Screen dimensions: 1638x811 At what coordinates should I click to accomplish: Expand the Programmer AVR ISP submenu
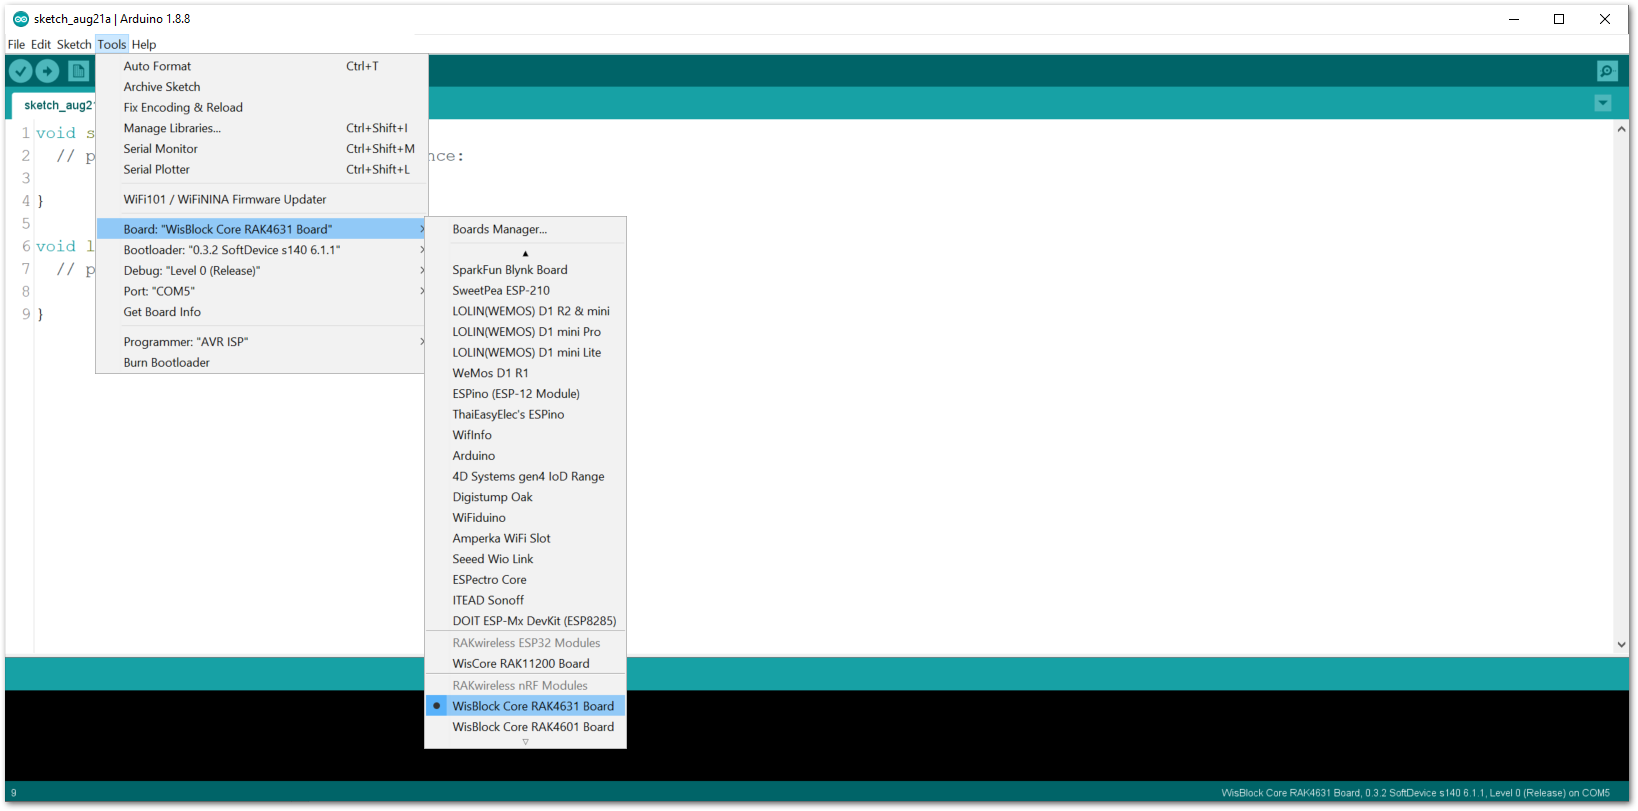(261, 342)
